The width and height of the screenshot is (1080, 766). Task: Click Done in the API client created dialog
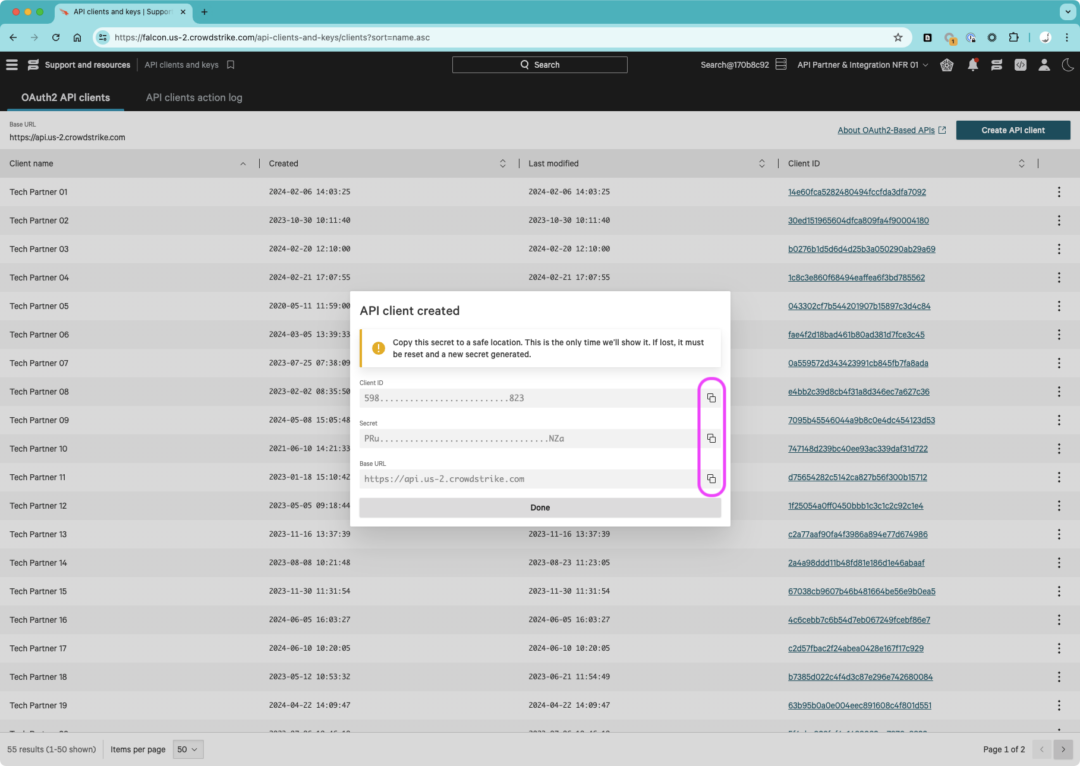tap(540, 508)
